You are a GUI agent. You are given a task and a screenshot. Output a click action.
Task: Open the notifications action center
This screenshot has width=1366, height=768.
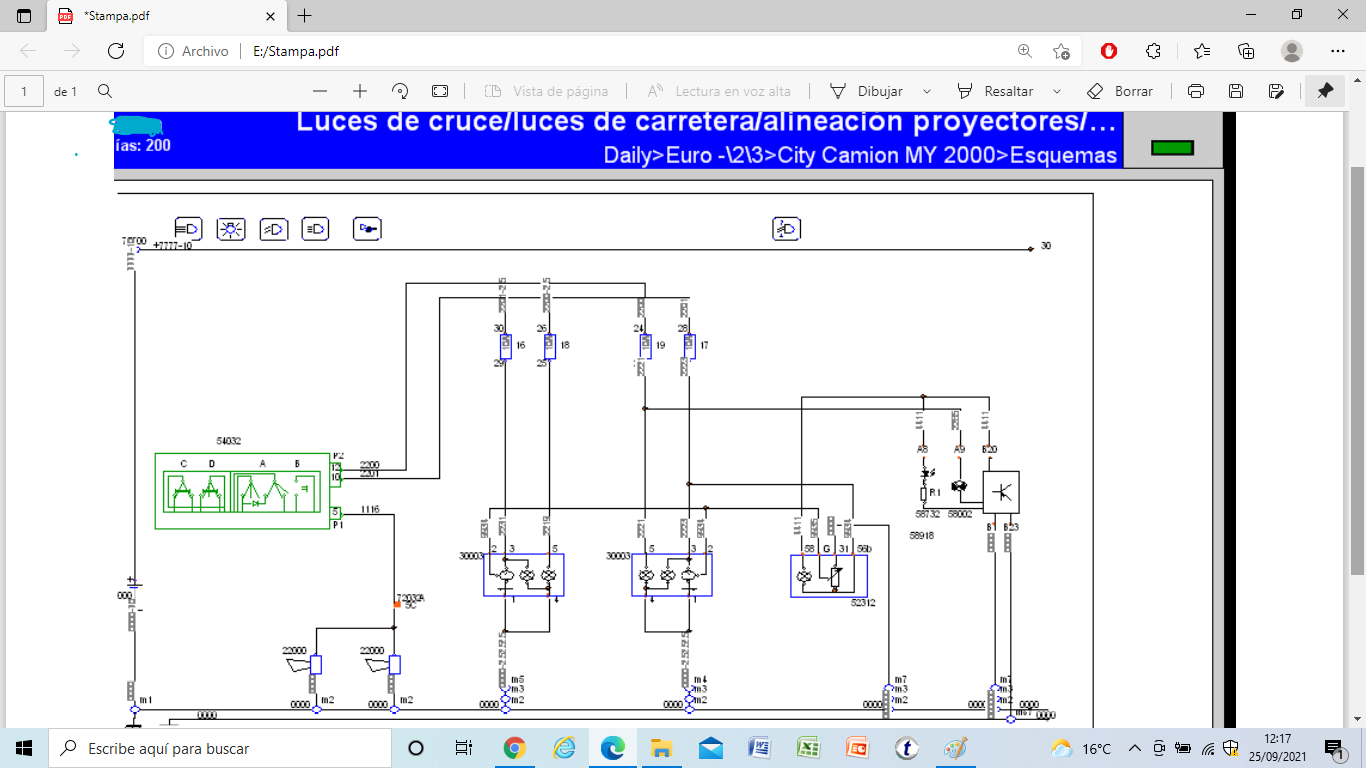1333,748
